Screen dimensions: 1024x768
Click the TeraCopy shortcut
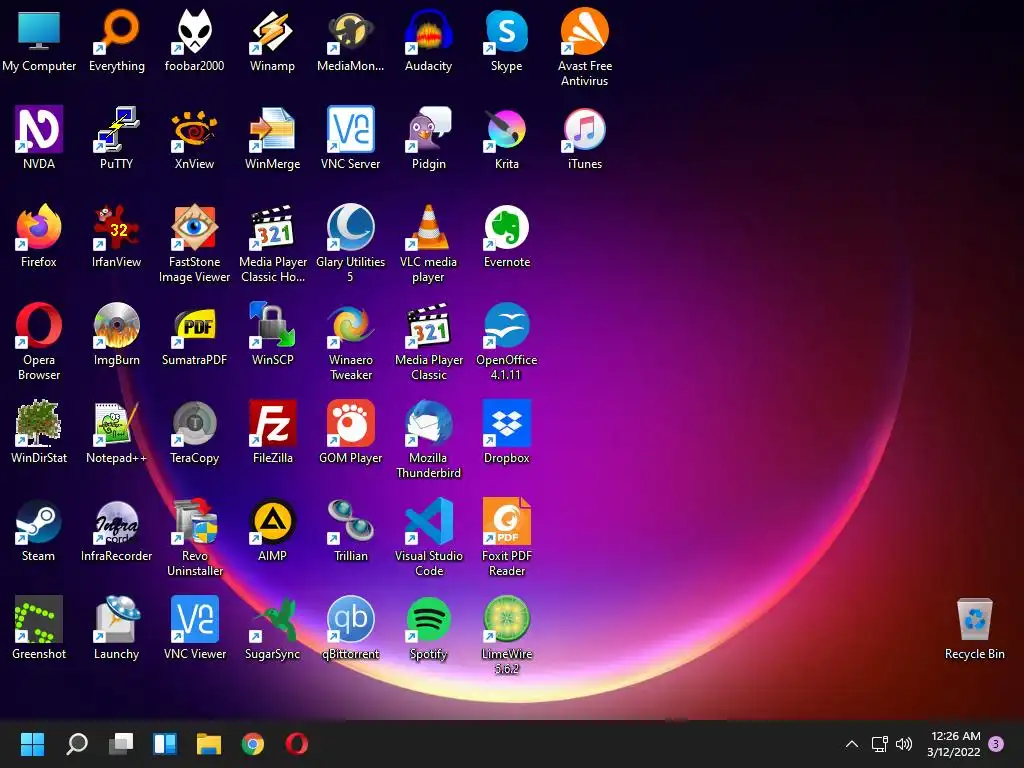tap(195, 423)
